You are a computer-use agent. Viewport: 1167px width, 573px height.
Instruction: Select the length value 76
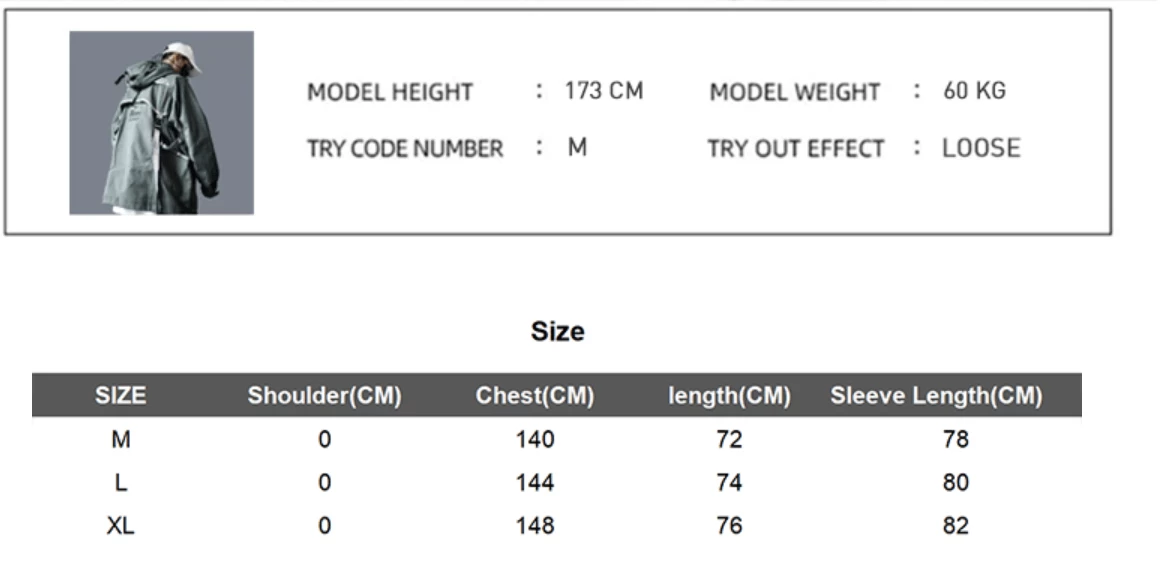[729, 526]
